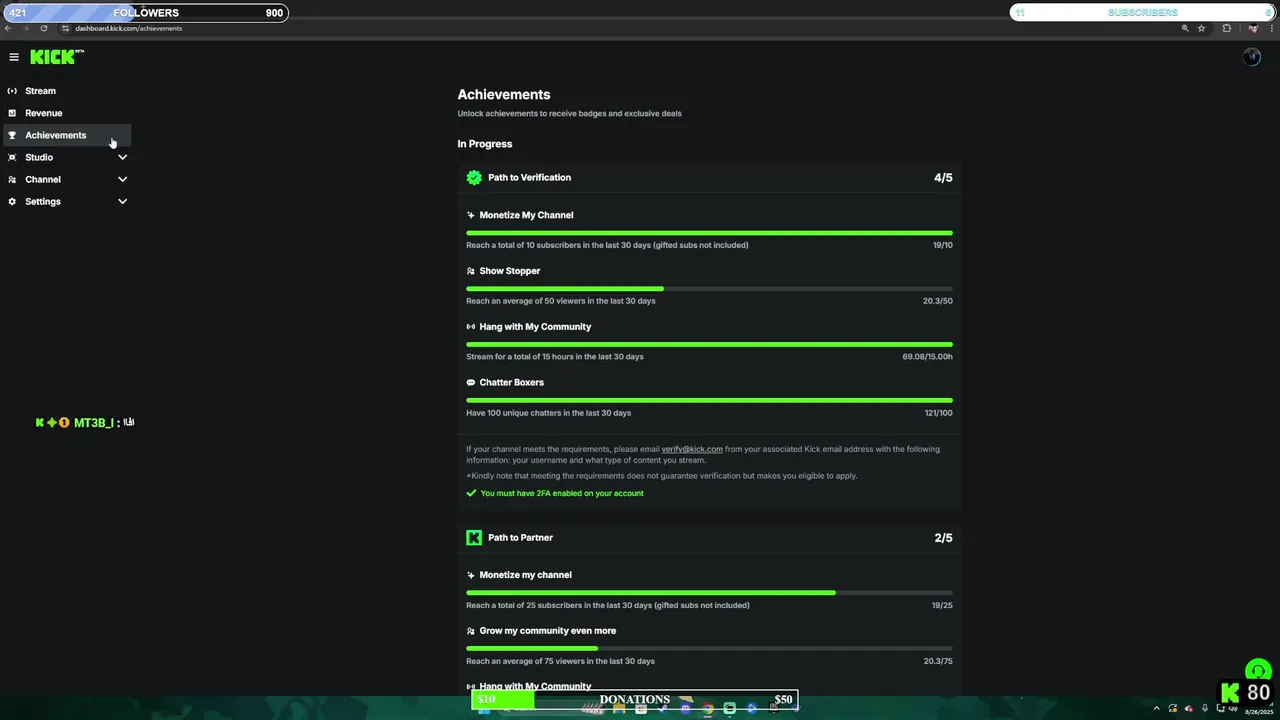Click 'Have 100 unique chatters' description text
Image resolution: width=1280 pixels, height=720 pixels.
(x=549, y=413)
